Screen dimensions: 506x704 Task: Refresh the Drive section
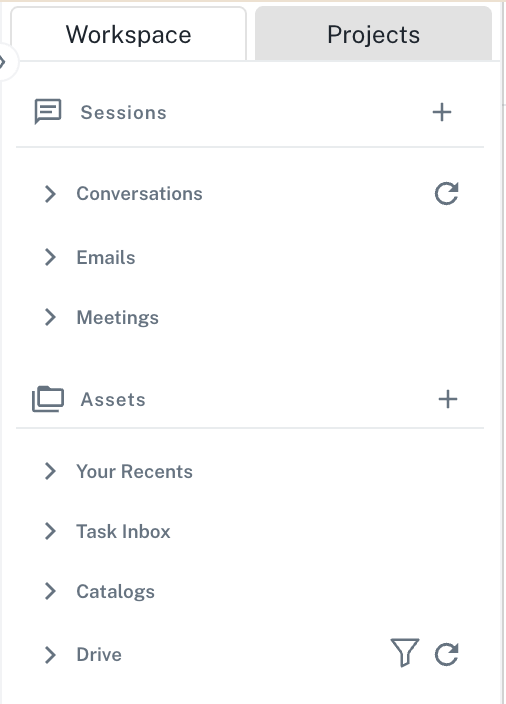coord(446,654)
